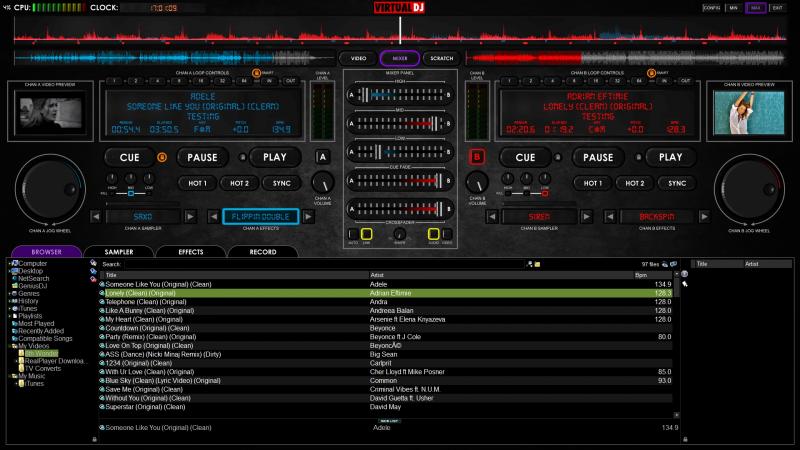Image resolution: width=800 pixels, height=450 pixels.
Task: Select next Channel A effect after Flippin Double
Action: [308, 216]
